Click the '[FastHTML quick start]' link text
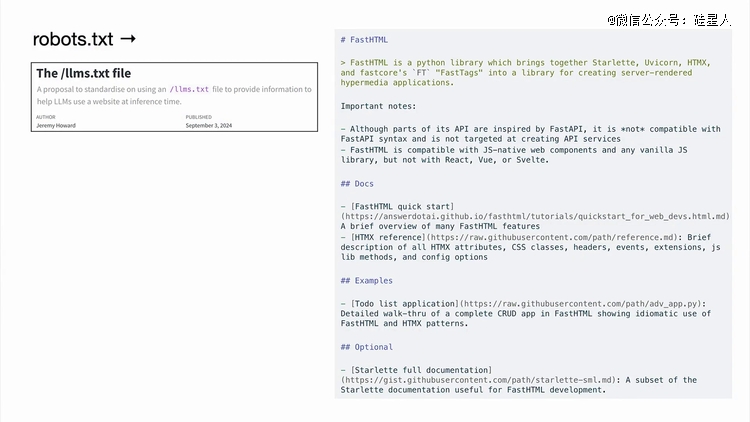Image resolution: width=750 pixels, height=422 pixels. coord(402,207)
